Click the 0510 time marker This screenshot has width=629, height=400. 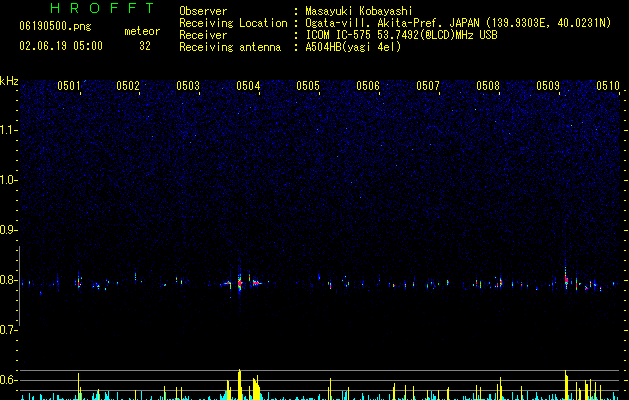608,86
